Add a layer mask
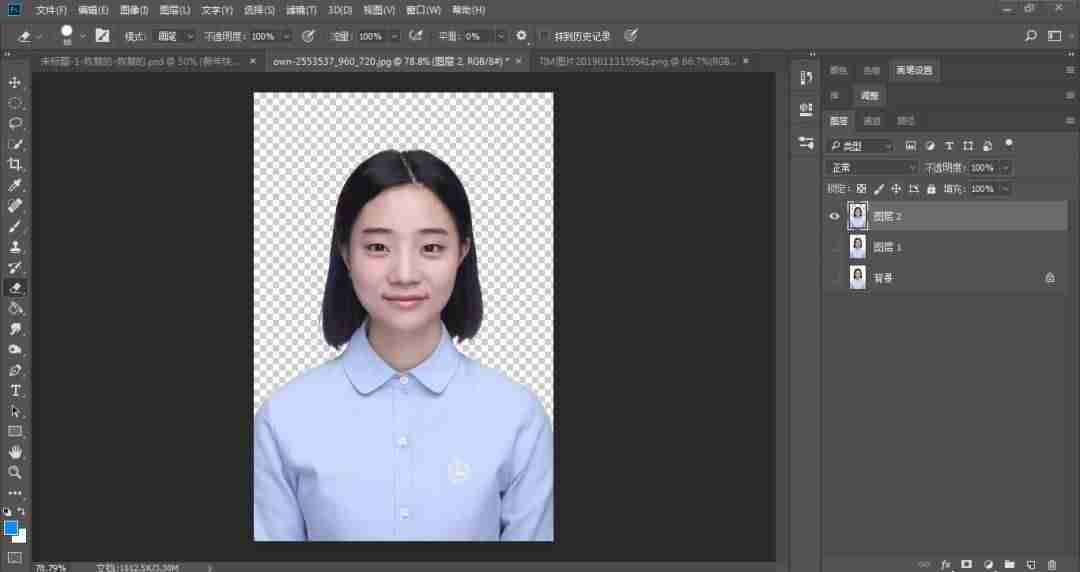1080x572 pixels. click(966, 564)
